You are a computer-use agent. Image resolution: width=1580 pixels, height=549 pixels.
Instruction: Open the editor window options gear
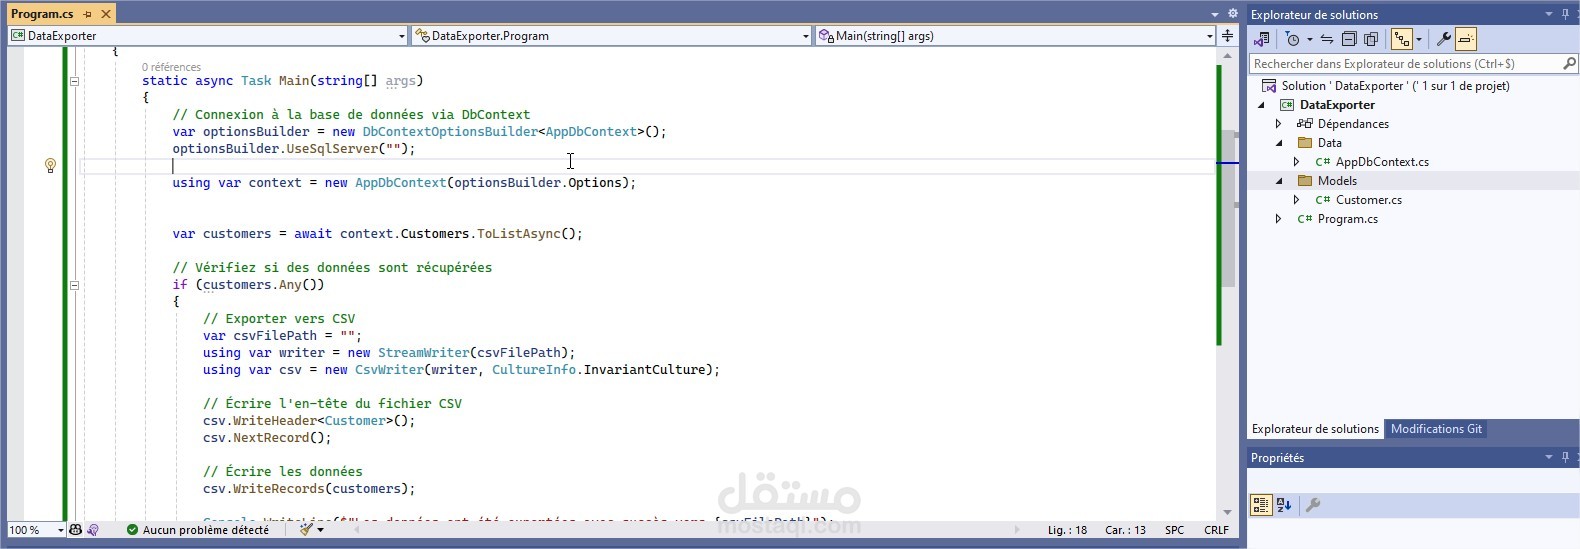click(x=1232, y=14)
